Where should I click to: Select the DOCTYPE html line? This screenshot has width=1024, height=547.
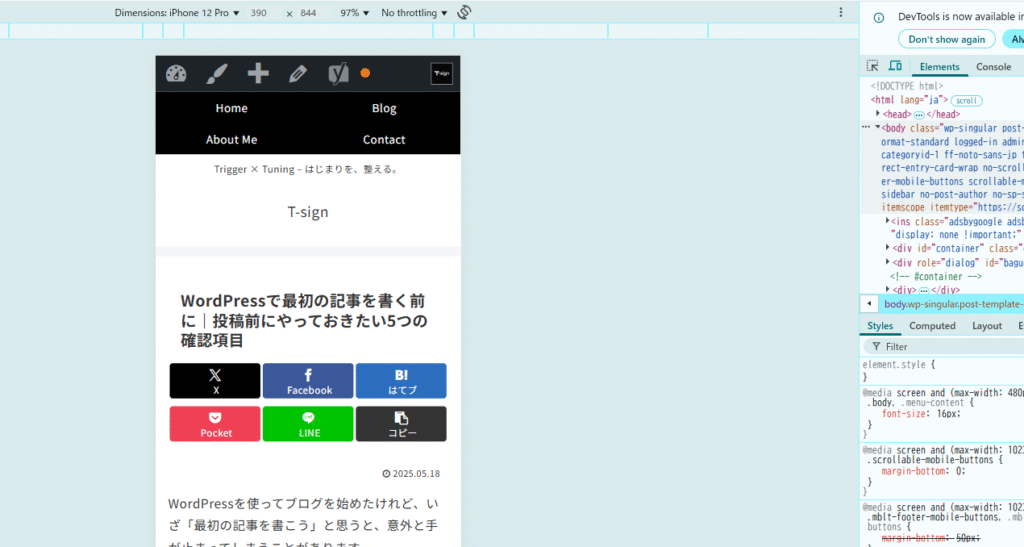pos(906,86)
